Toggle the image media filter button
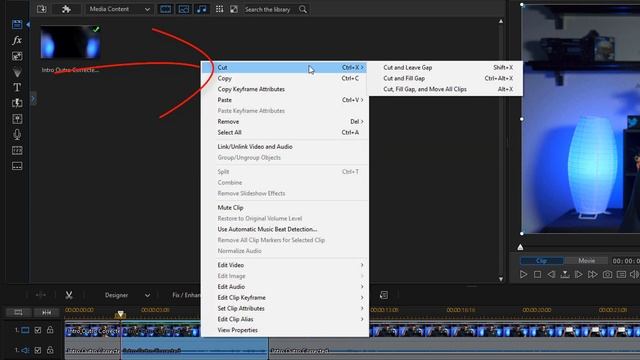The width and height of the screenshot is (640, 360). [184, 9]
